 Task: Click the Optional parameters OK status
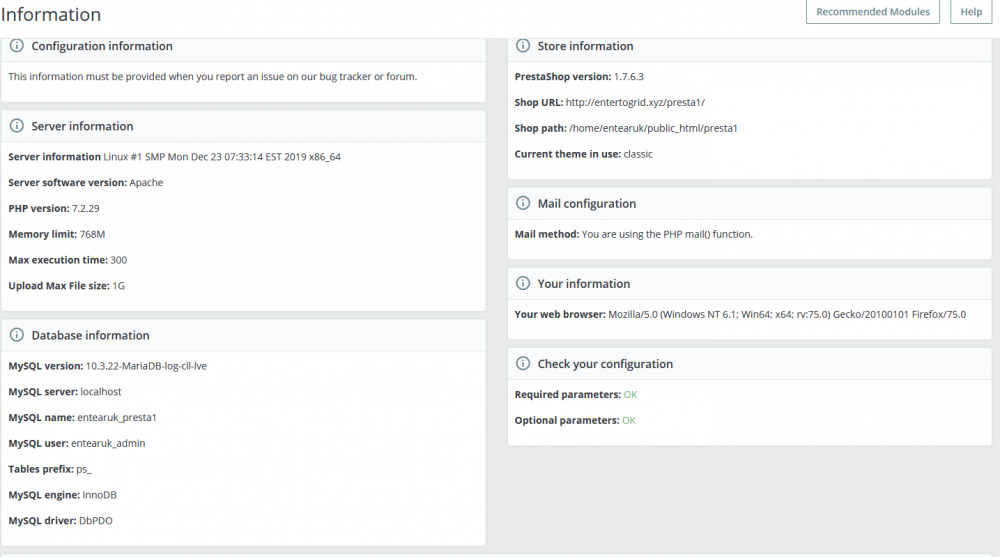point(629,421)
